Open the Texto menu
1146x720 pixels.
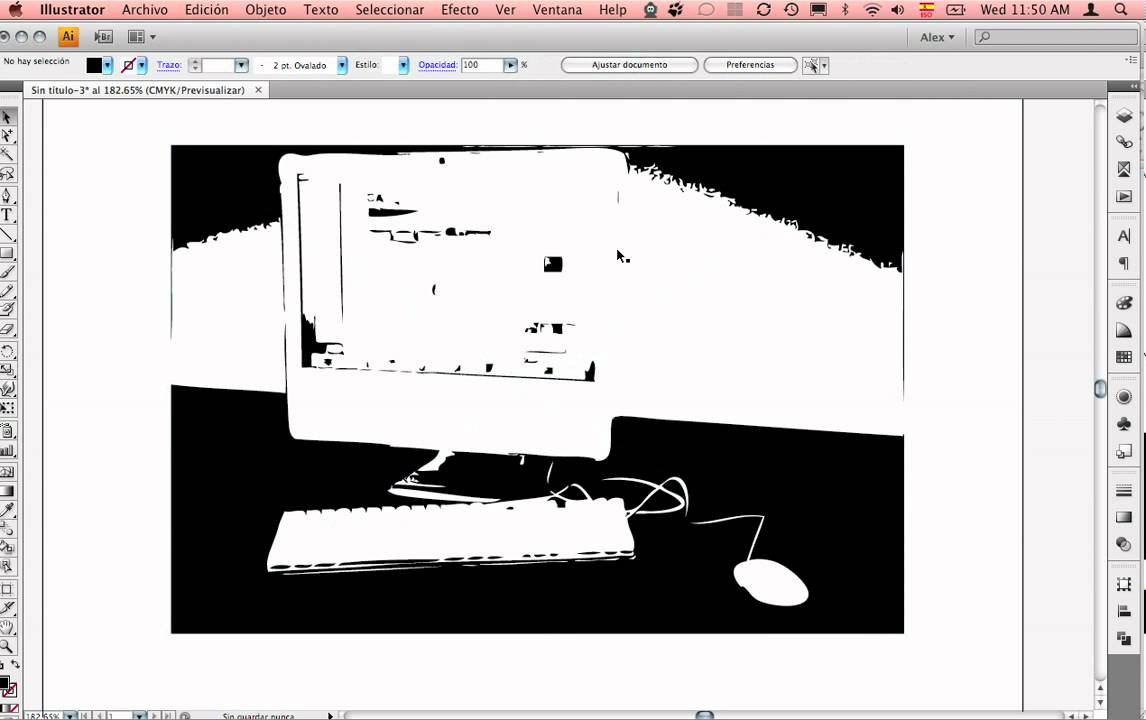(321, 10)
